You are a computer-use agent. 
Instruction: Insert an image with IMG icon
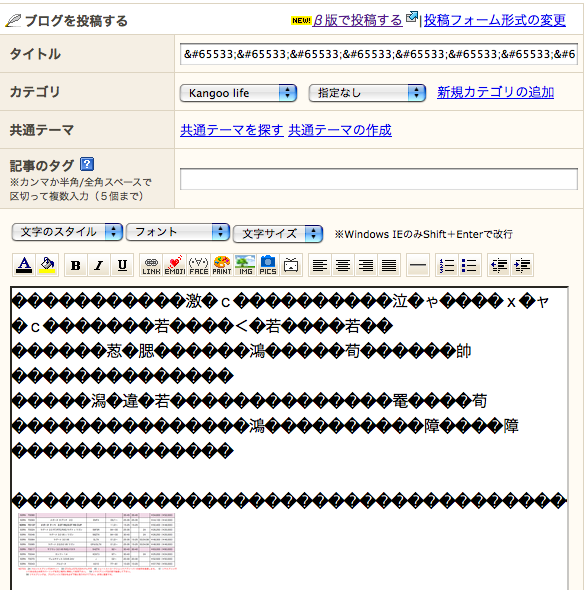(245, 265)
